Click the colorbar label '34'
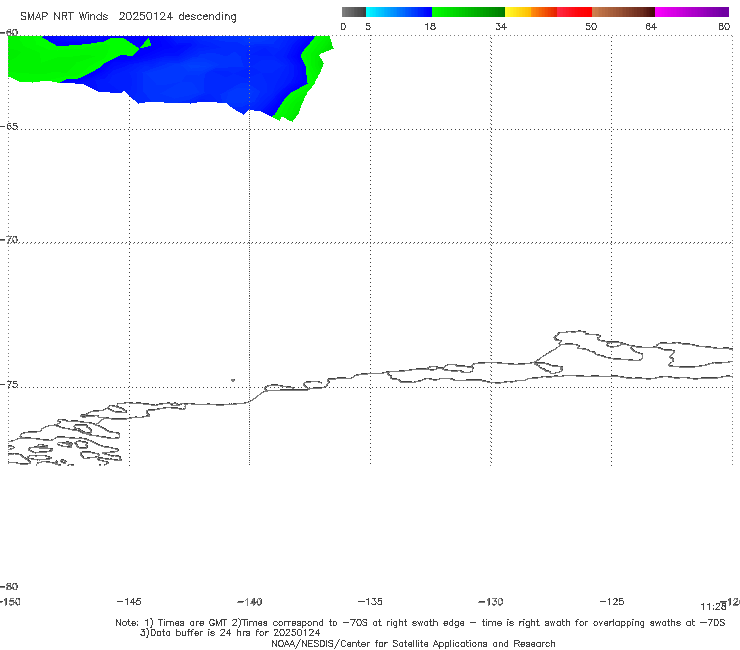This screenshot has height=650, width=740. click(x=501, y=26)
